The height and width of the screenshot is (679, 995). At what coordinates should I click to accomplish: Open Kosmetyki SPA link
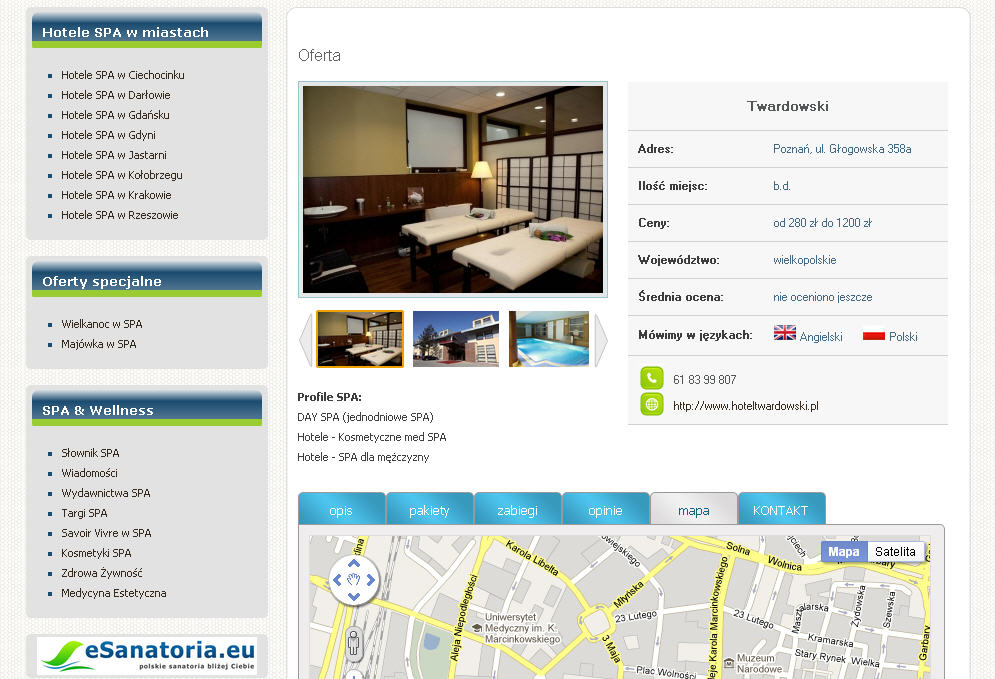pyautogui.click(x=96, y=553)
